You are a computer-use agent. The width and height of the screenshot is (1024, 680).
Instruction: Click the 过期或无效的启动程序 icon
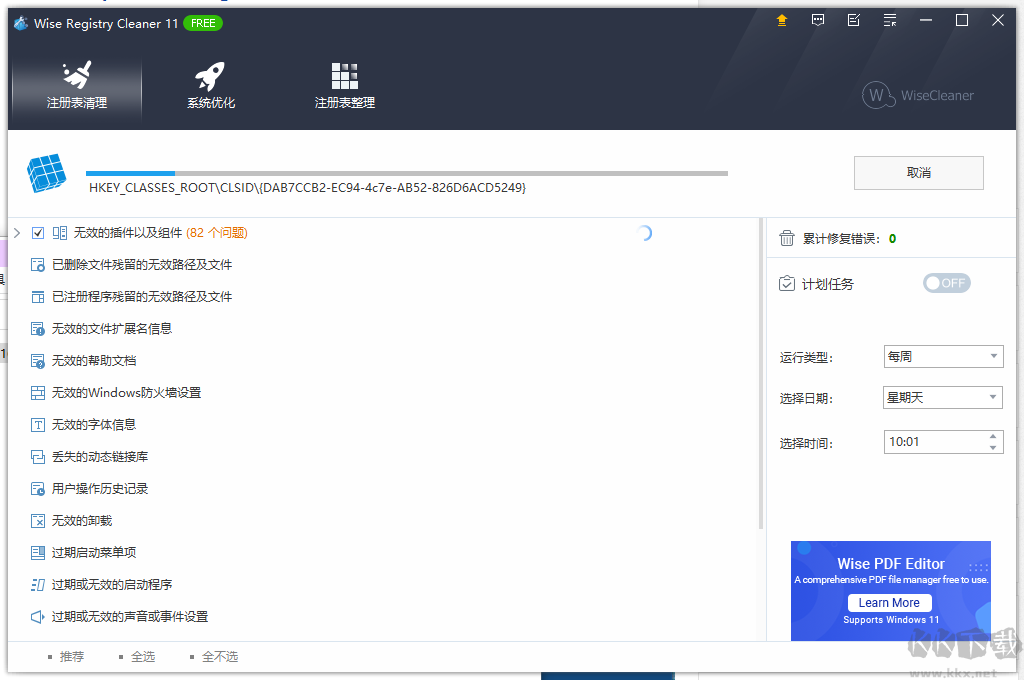[x=38, y=585]
